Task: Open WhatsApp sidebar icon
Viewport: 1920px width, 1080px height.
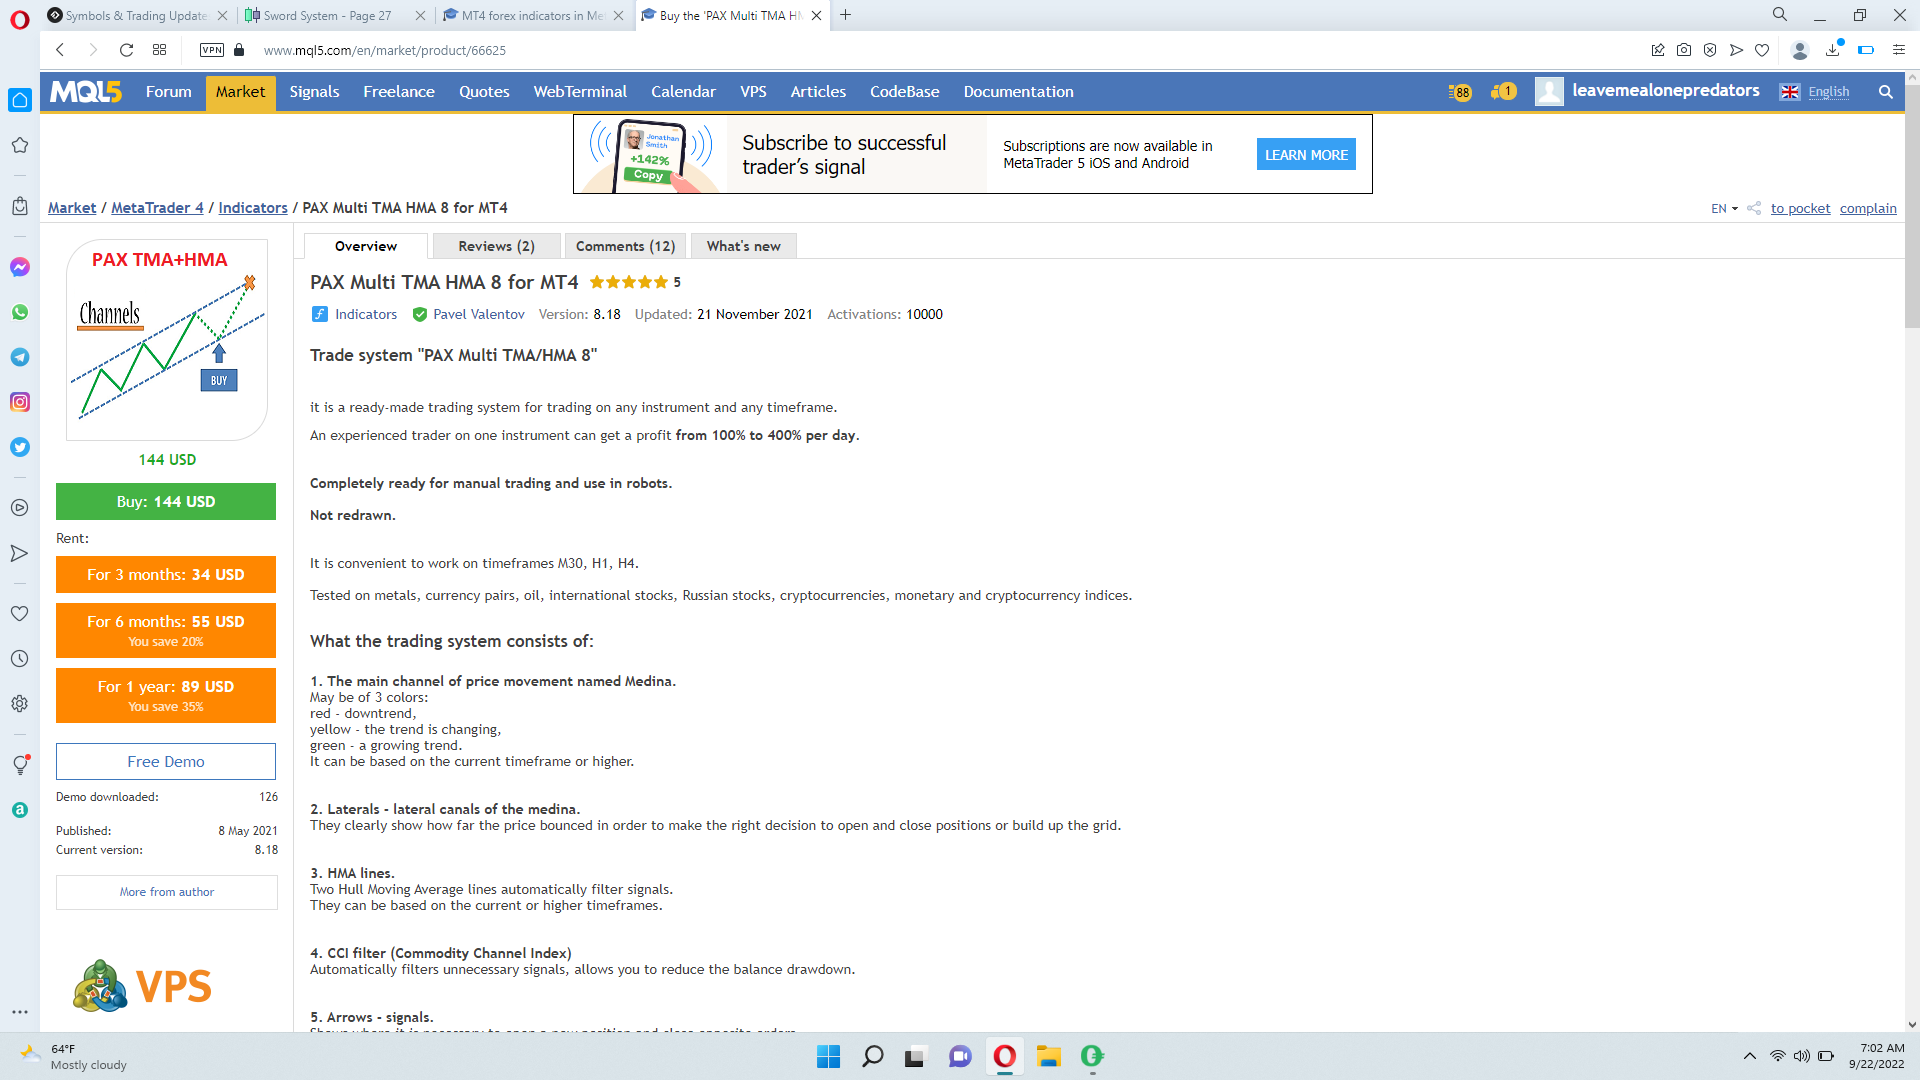Action: coord(20,312)
